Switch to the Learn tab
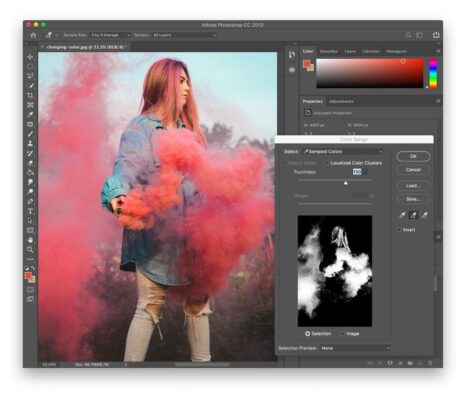 [x=350, y=51]
